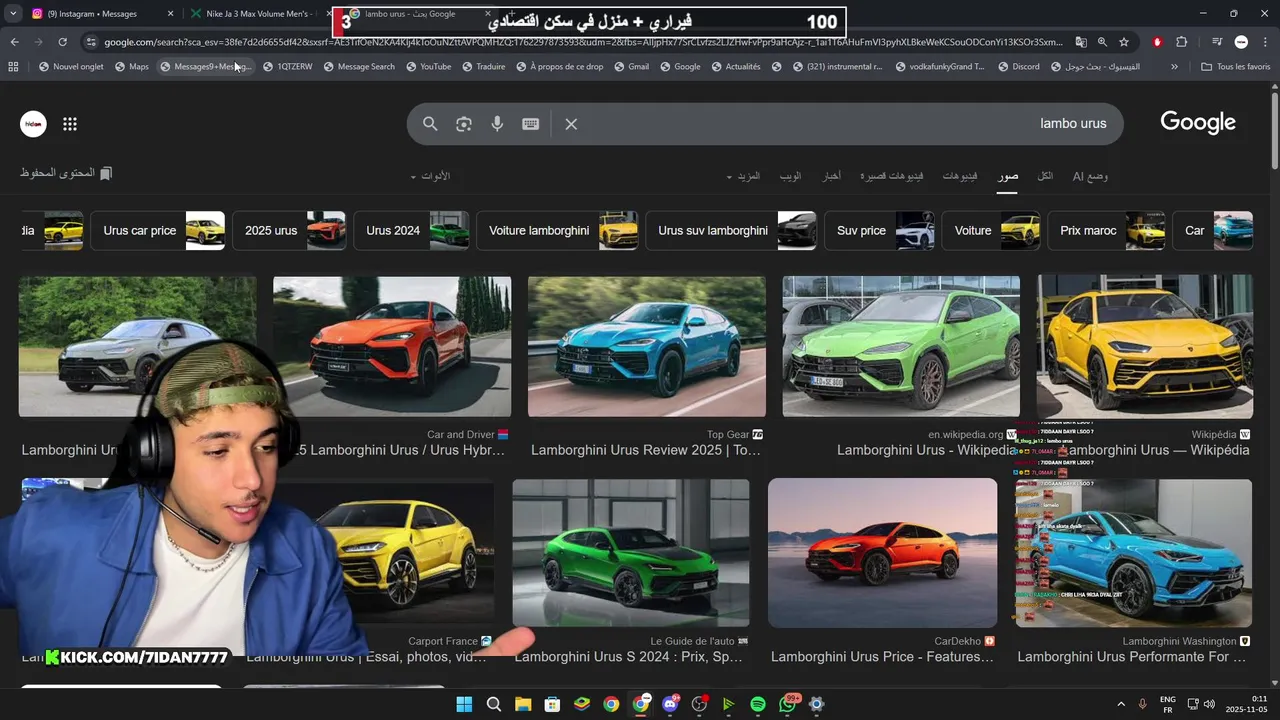Open the وضع AI mode tab
The image size is (1280, 720).
click(x=1090, y=176)
